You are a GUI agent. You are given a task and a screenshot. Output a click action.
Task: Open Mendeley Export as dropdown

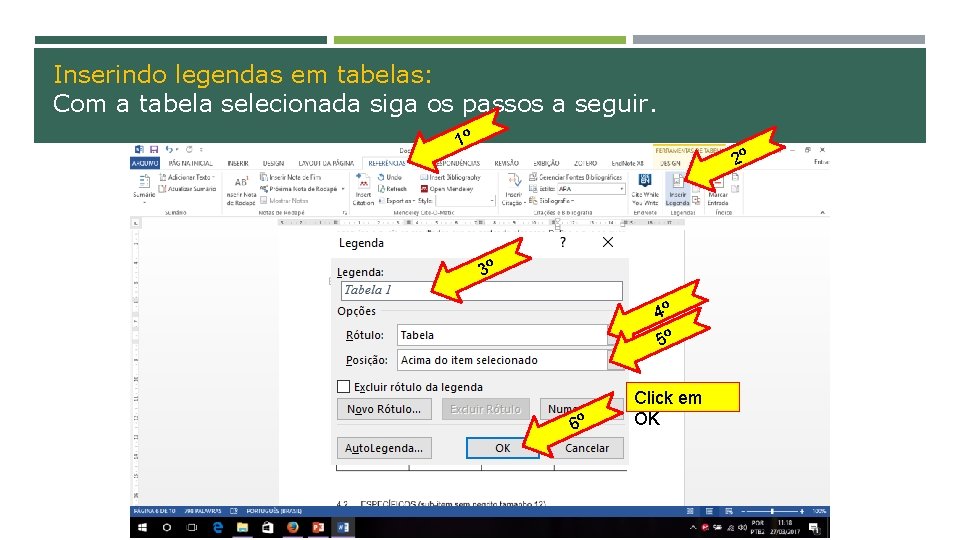(x=396, y=201)
